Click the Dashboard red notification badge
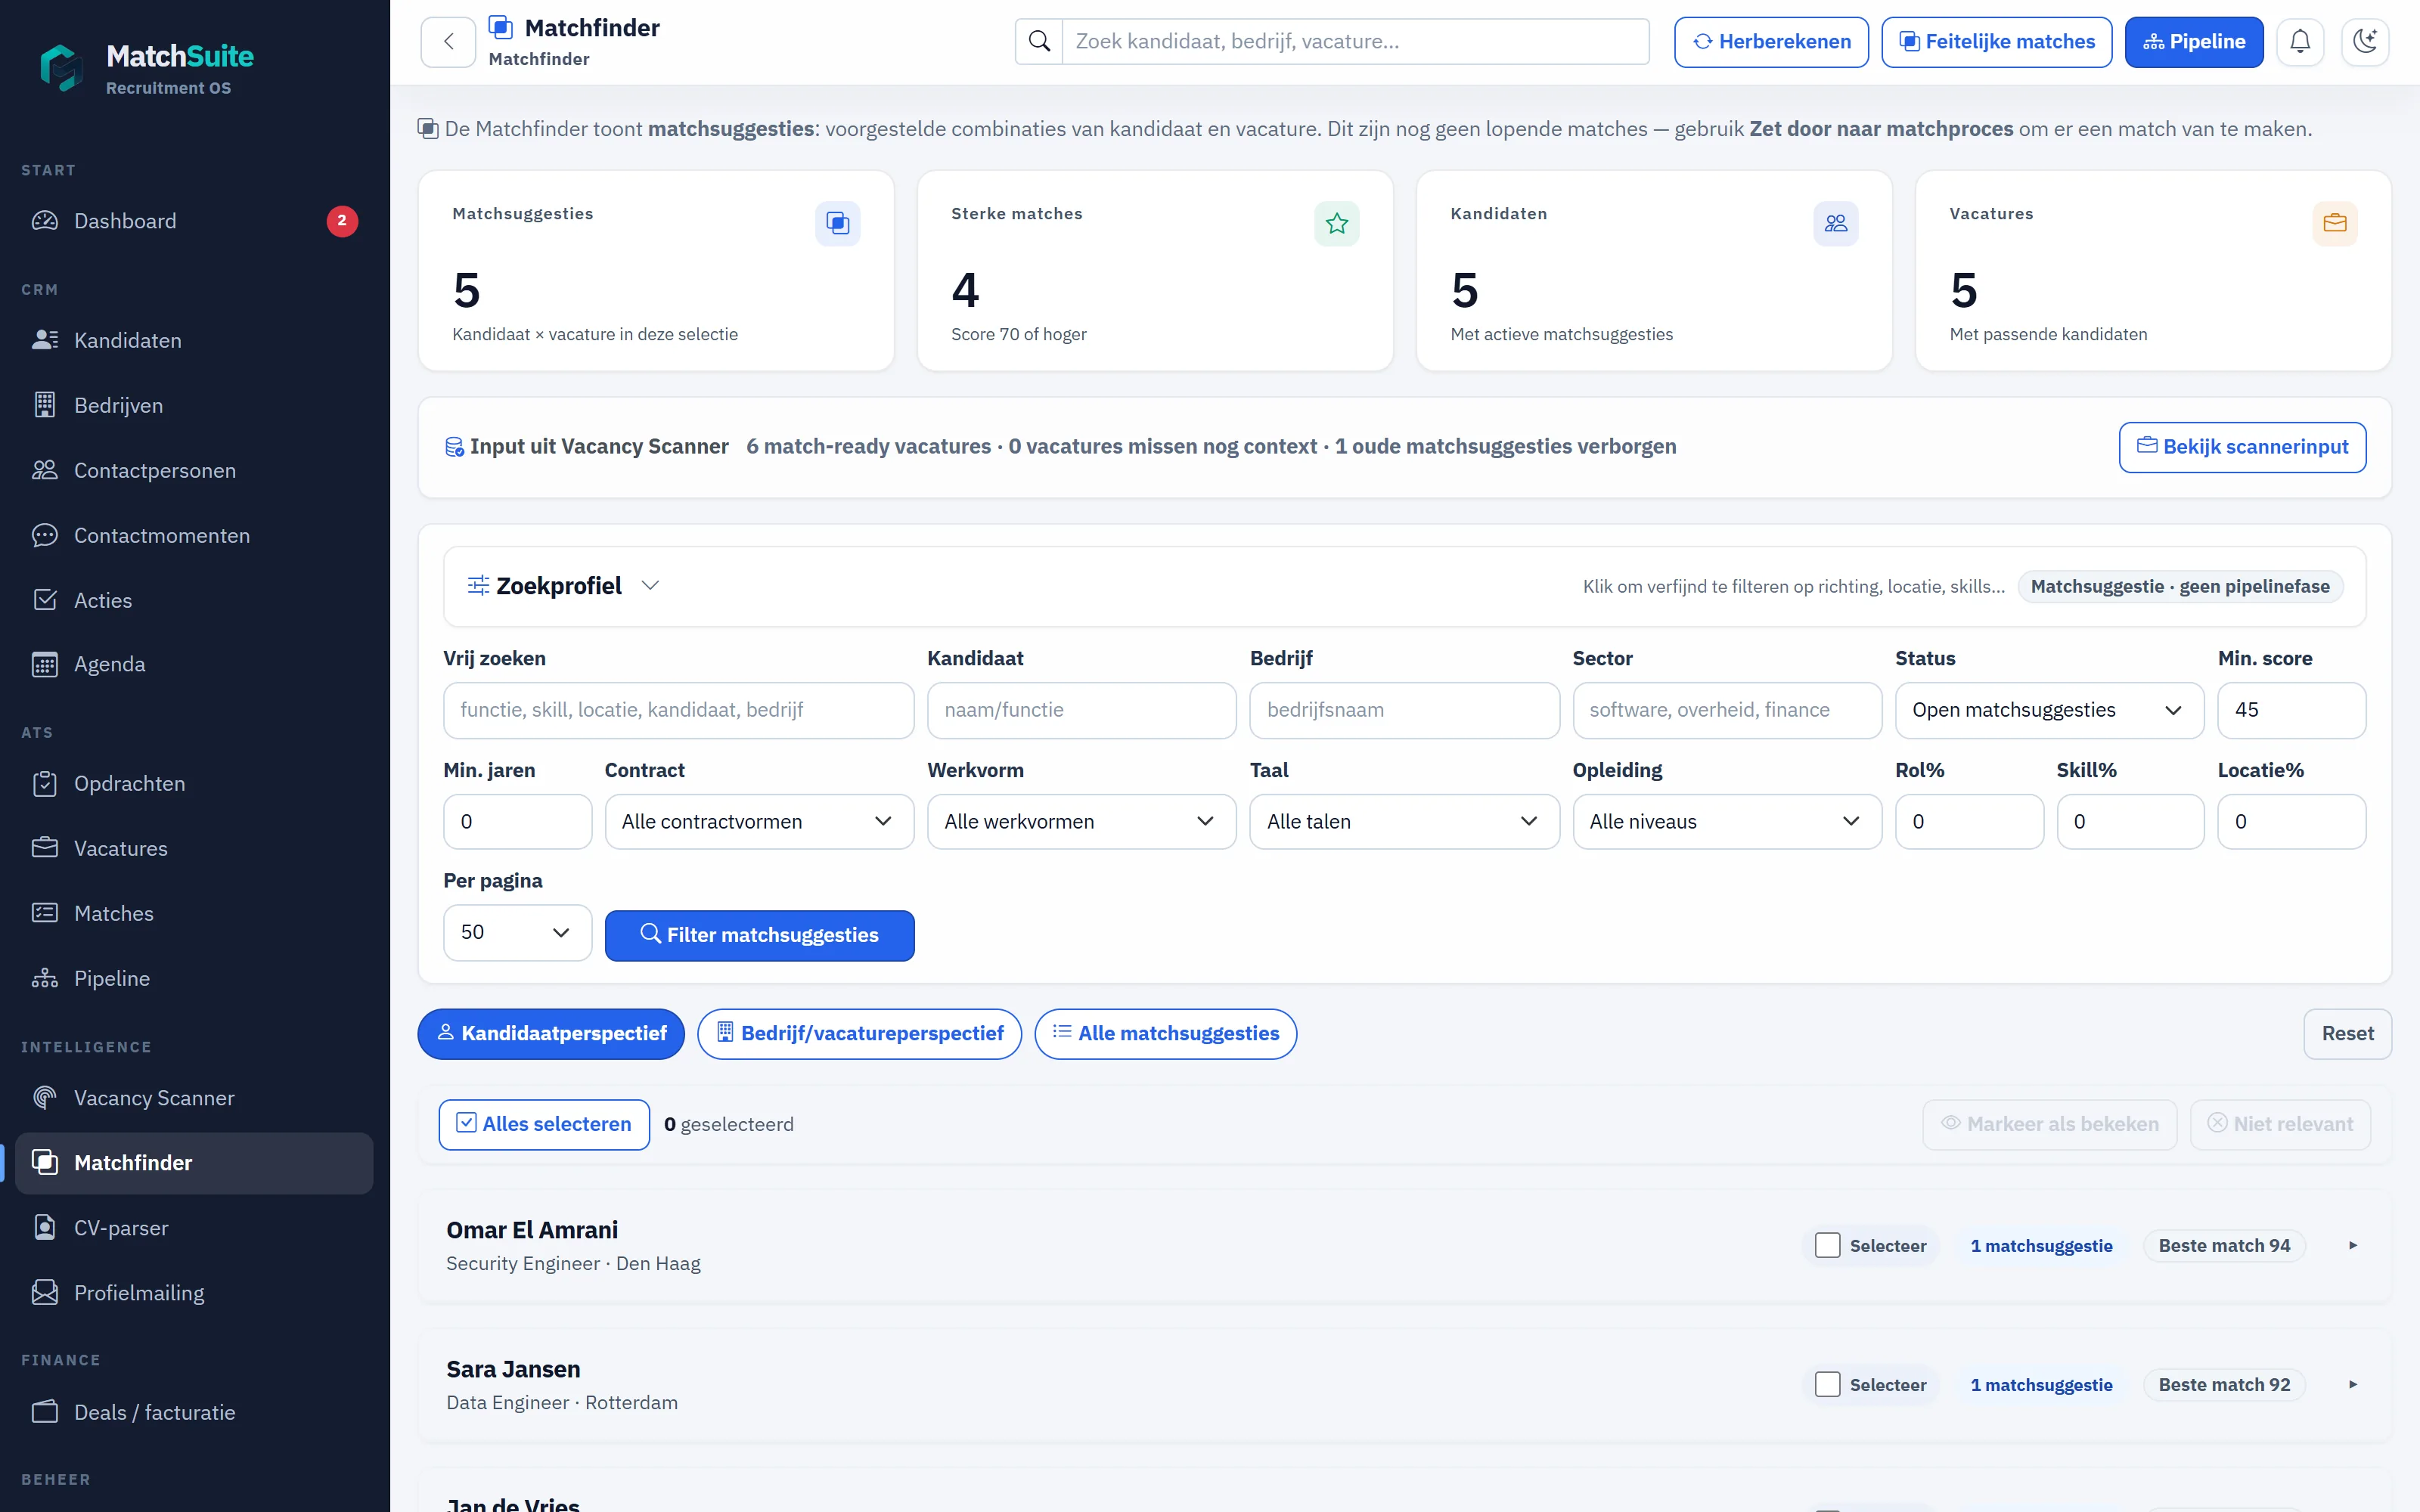This screenshot has width=2420, height=1512. [x=342, y=221]
